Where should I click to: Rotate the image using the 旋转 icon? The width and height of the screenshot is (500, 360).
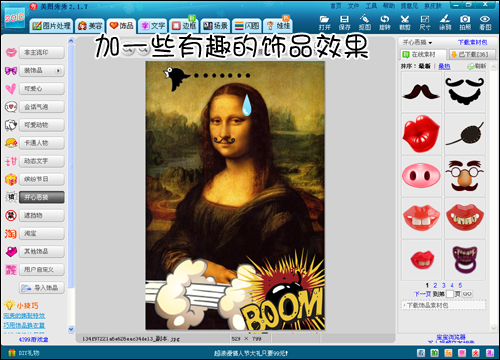tap(385, 23)
